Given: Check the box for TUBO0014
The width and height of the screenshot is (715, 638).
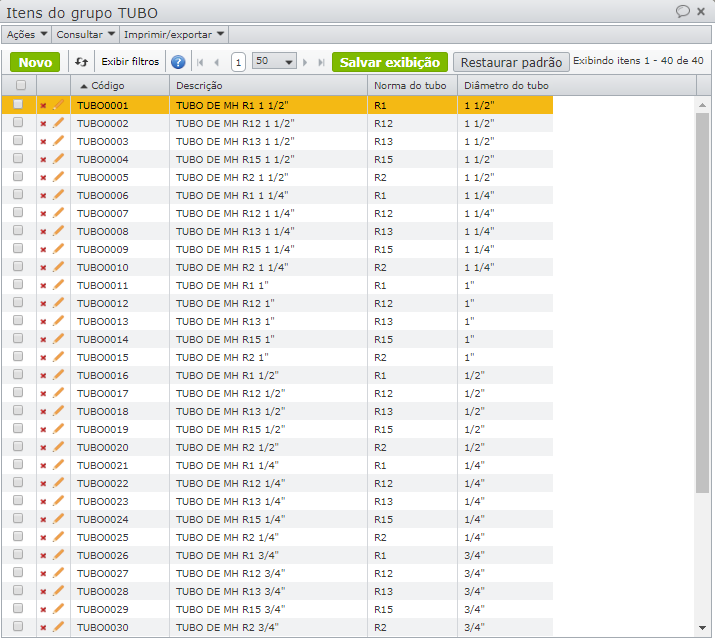Looking at the screenshot, I should [x=18, y=338].
